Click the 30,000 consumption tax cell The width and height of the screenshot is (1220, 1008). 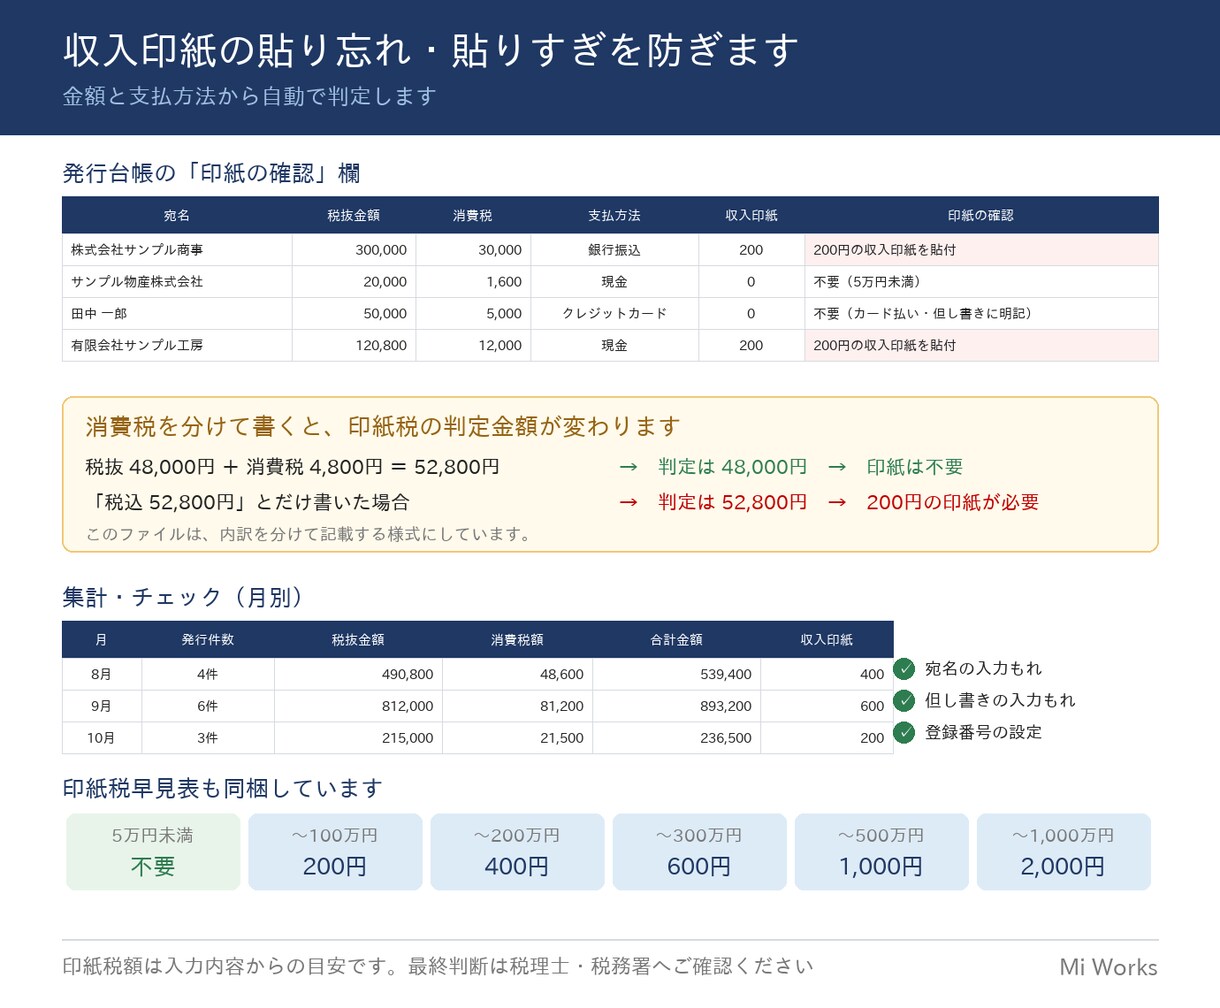pos(473,250)
